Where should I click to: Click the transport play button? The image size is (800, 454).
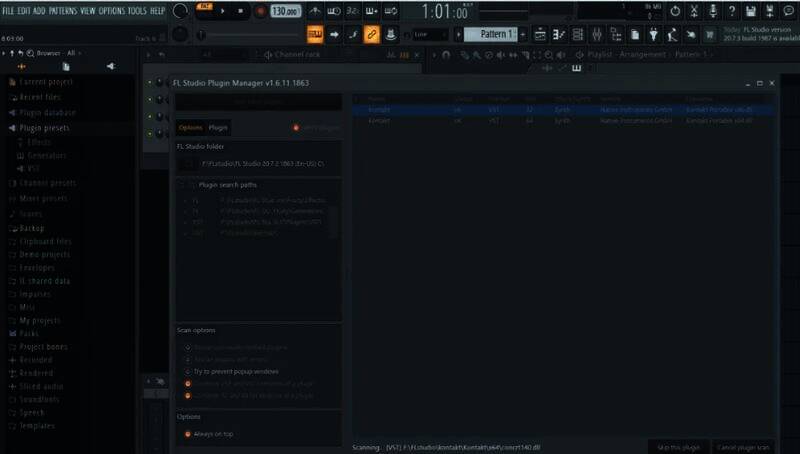pyautogui.click(x=222, y=11)
